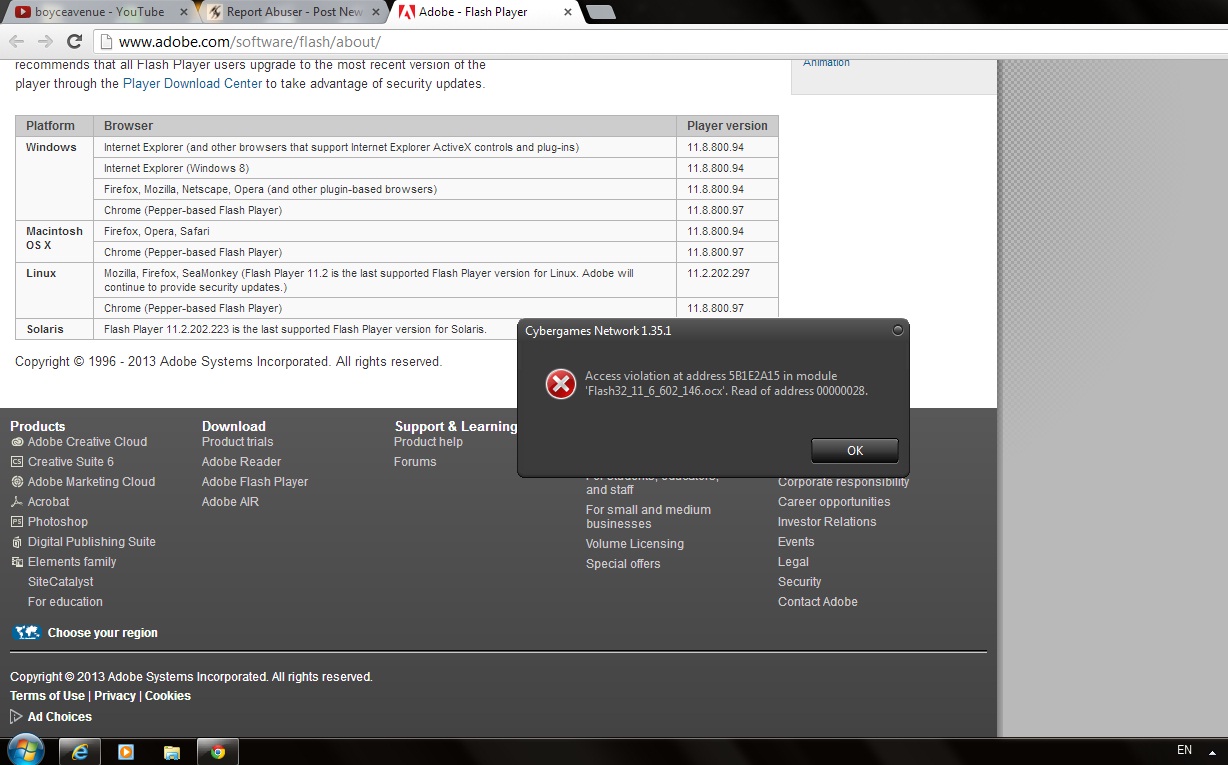Click the EN language indicator in the taskbar

point(1184,750)
